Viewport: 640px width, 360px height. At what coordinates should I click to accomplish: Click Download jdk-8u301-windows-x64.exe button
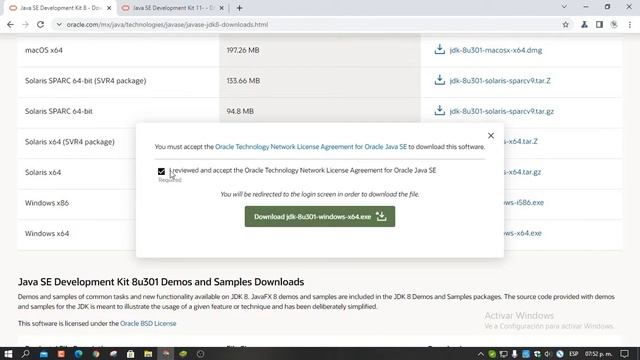320,216
